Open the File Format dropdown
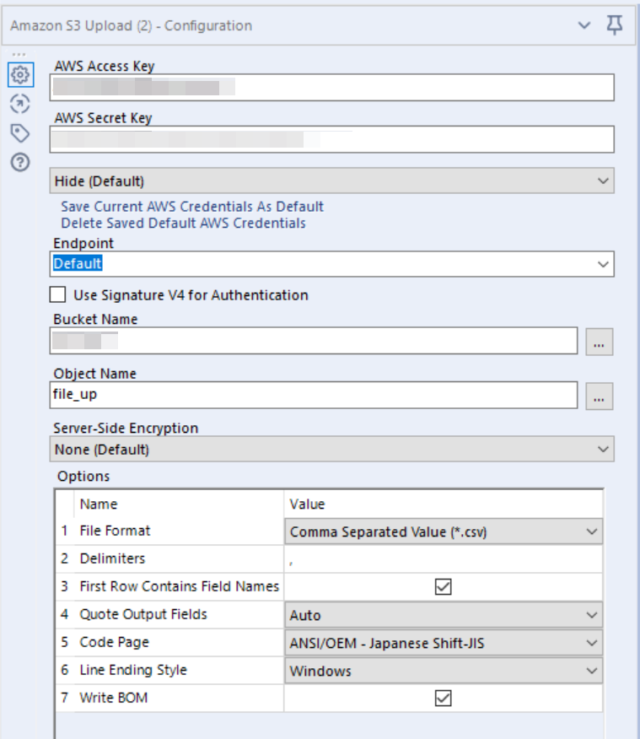The image size is (640, 739). click(443, 532)
